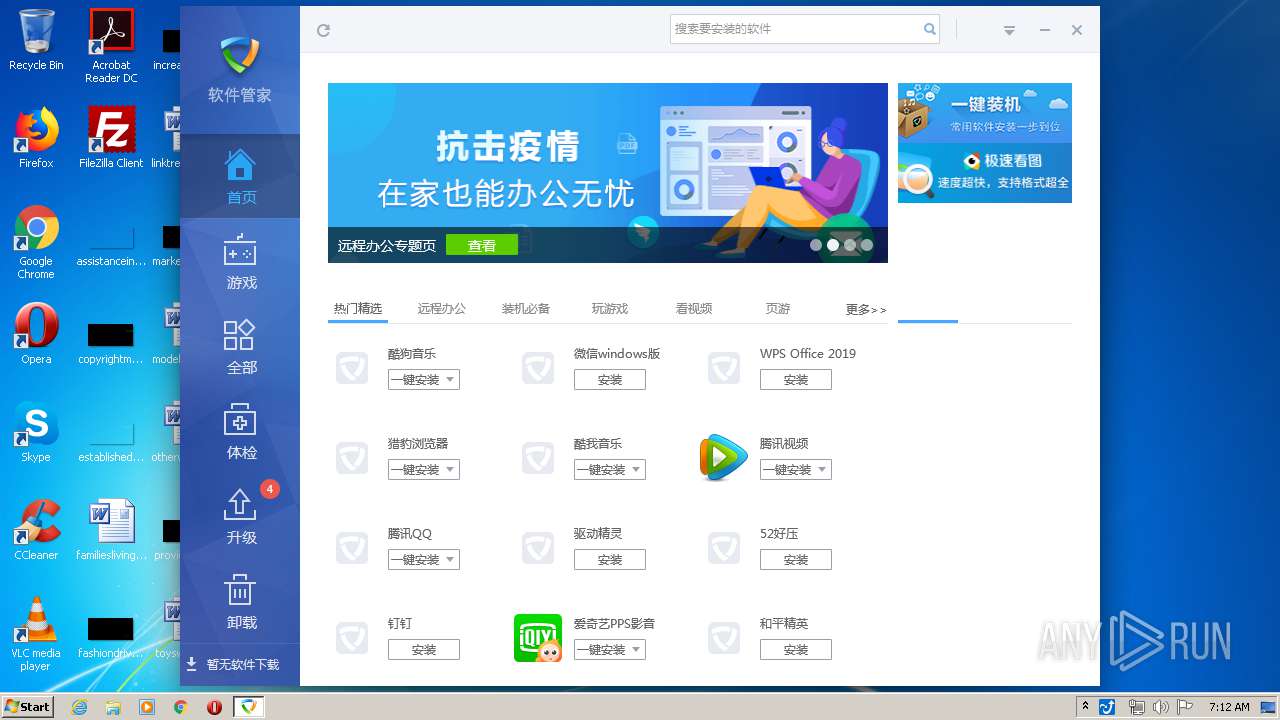Click the volume icon in system tray
Image resolution: width=1280 pixels, height=720 pixels.
pyautogui.click(x=1161, y=707)
